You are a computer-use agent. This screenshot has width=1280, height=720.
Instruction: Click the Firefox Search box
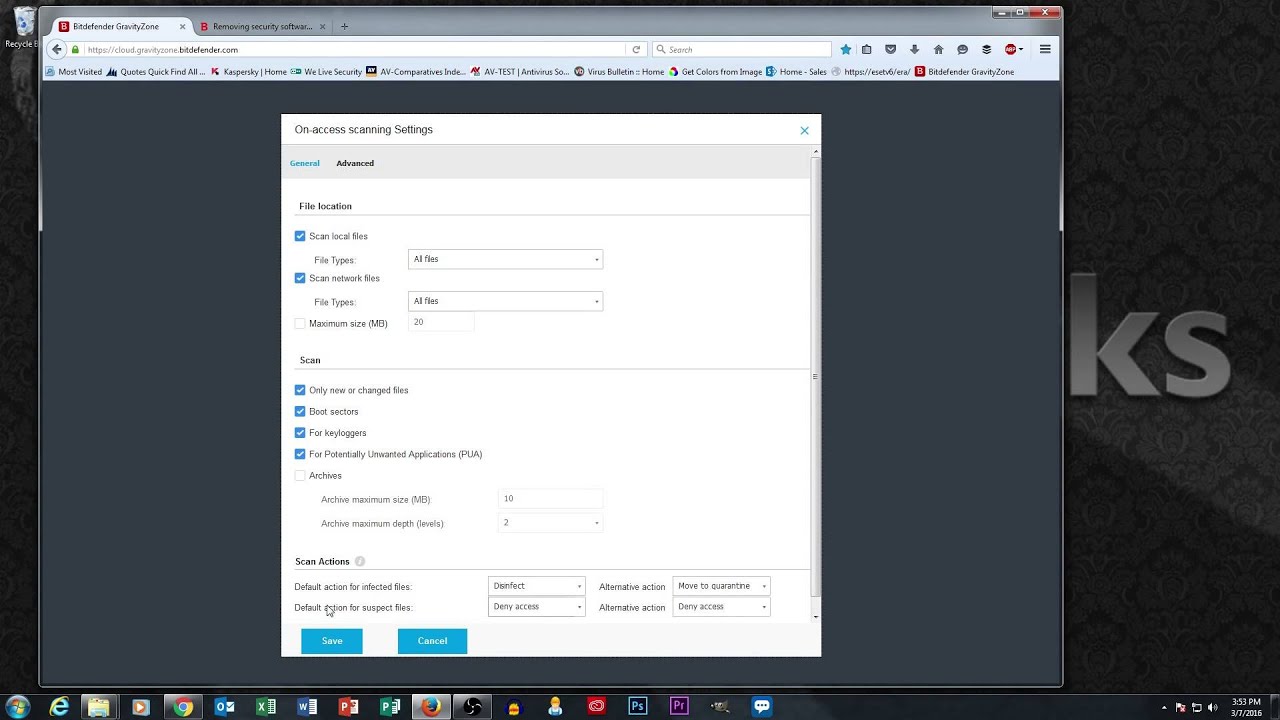click(742, 49)
